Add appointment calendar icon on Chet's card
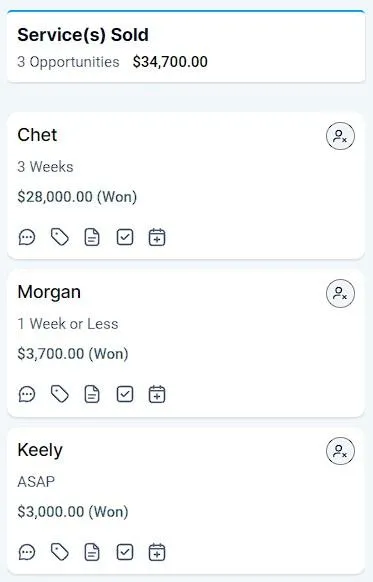373x582 pixels. click(x=157, y=237)
